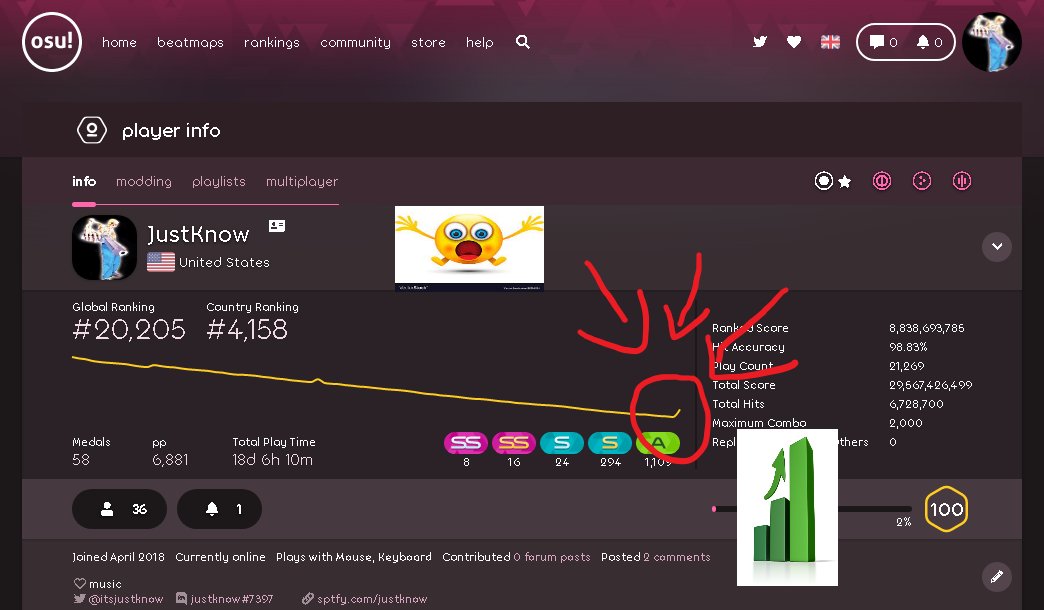This screenshot has width=1044, height=610.
Task: Select the osu!taiko mode icon
Action: click(x=882, y=181)
